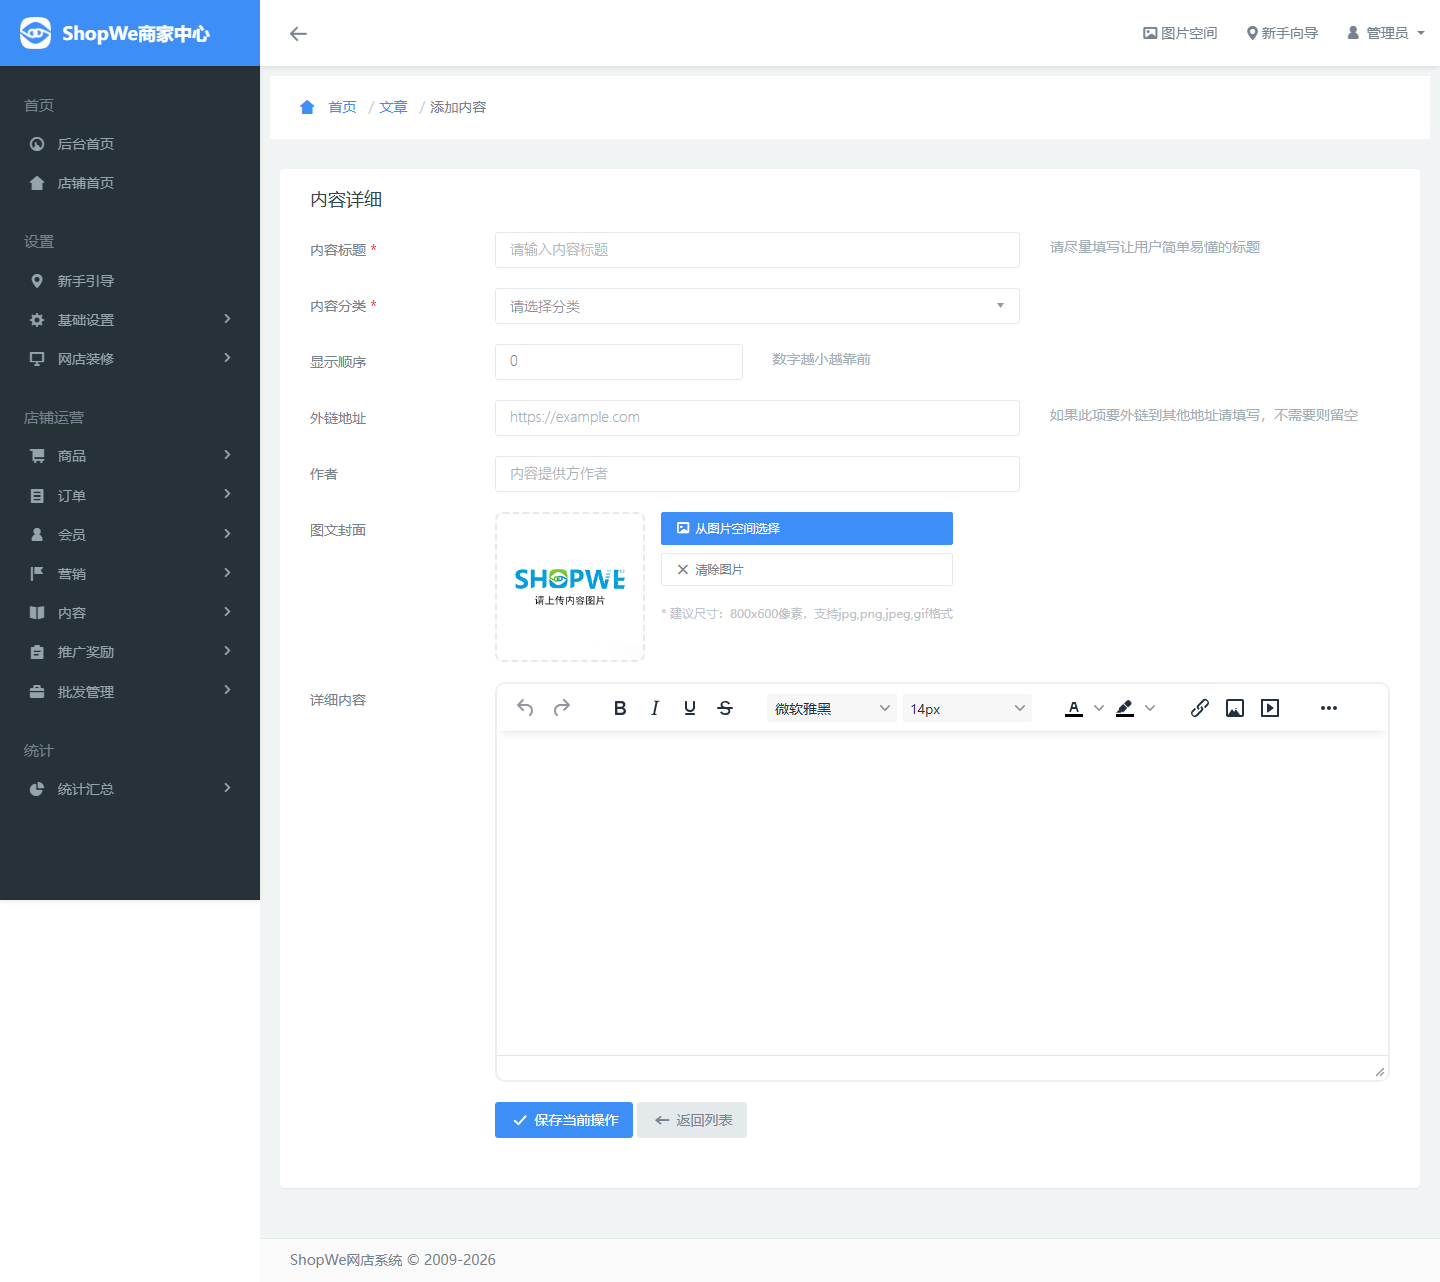Focus the 作者 input field
This screenshot has width=1440, height=1282.
pos(757,474)
